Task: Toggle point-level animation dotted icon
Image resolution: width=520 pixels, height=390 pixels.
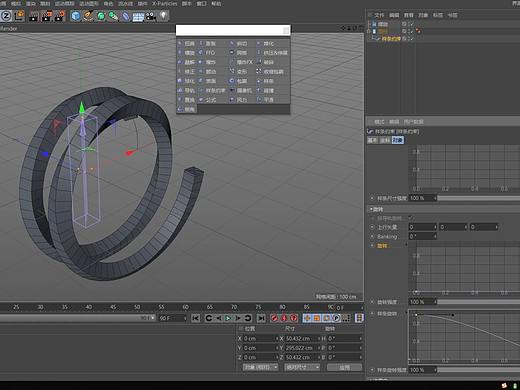Action: [x=346, y=318]
